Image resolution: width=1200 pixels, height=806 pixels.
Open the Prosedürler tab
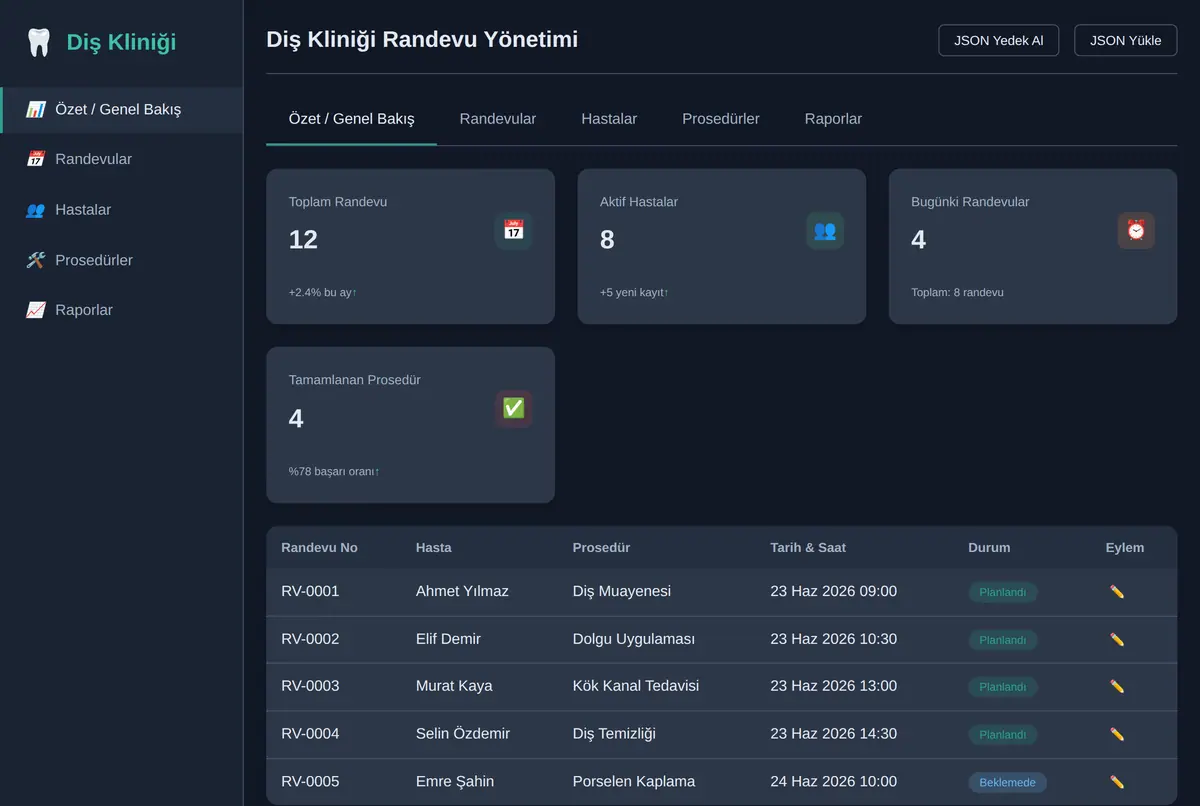[x=721, y=119]
